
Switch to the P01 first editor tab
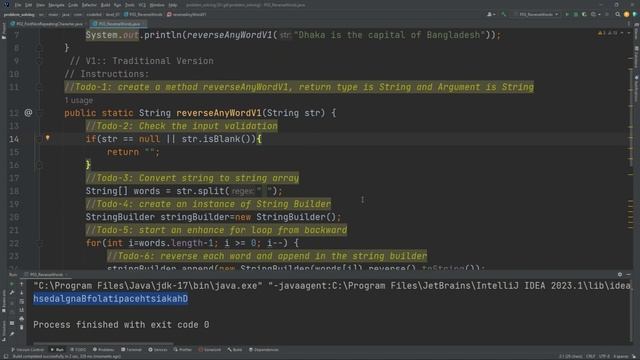(47, 24)
